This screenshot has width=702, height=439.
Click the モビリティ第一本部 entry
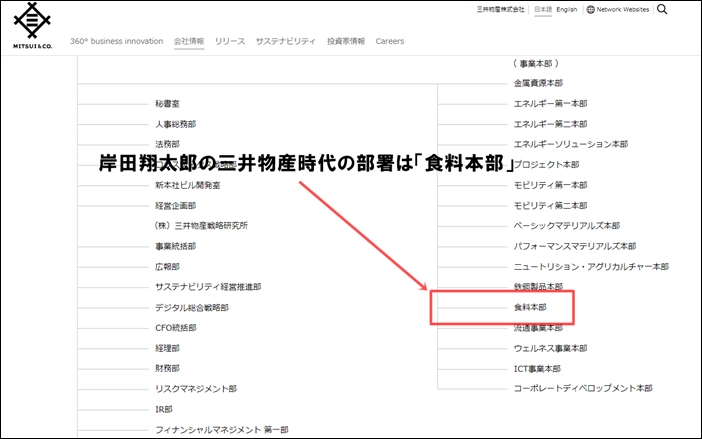point(550,185)
